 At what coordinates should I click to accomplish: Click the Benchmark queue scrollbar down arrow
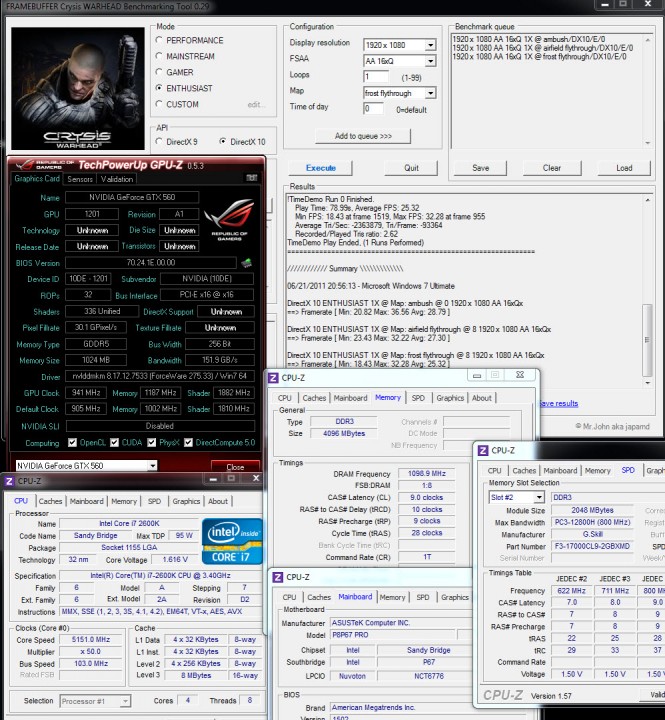click(x=648, y=143)
